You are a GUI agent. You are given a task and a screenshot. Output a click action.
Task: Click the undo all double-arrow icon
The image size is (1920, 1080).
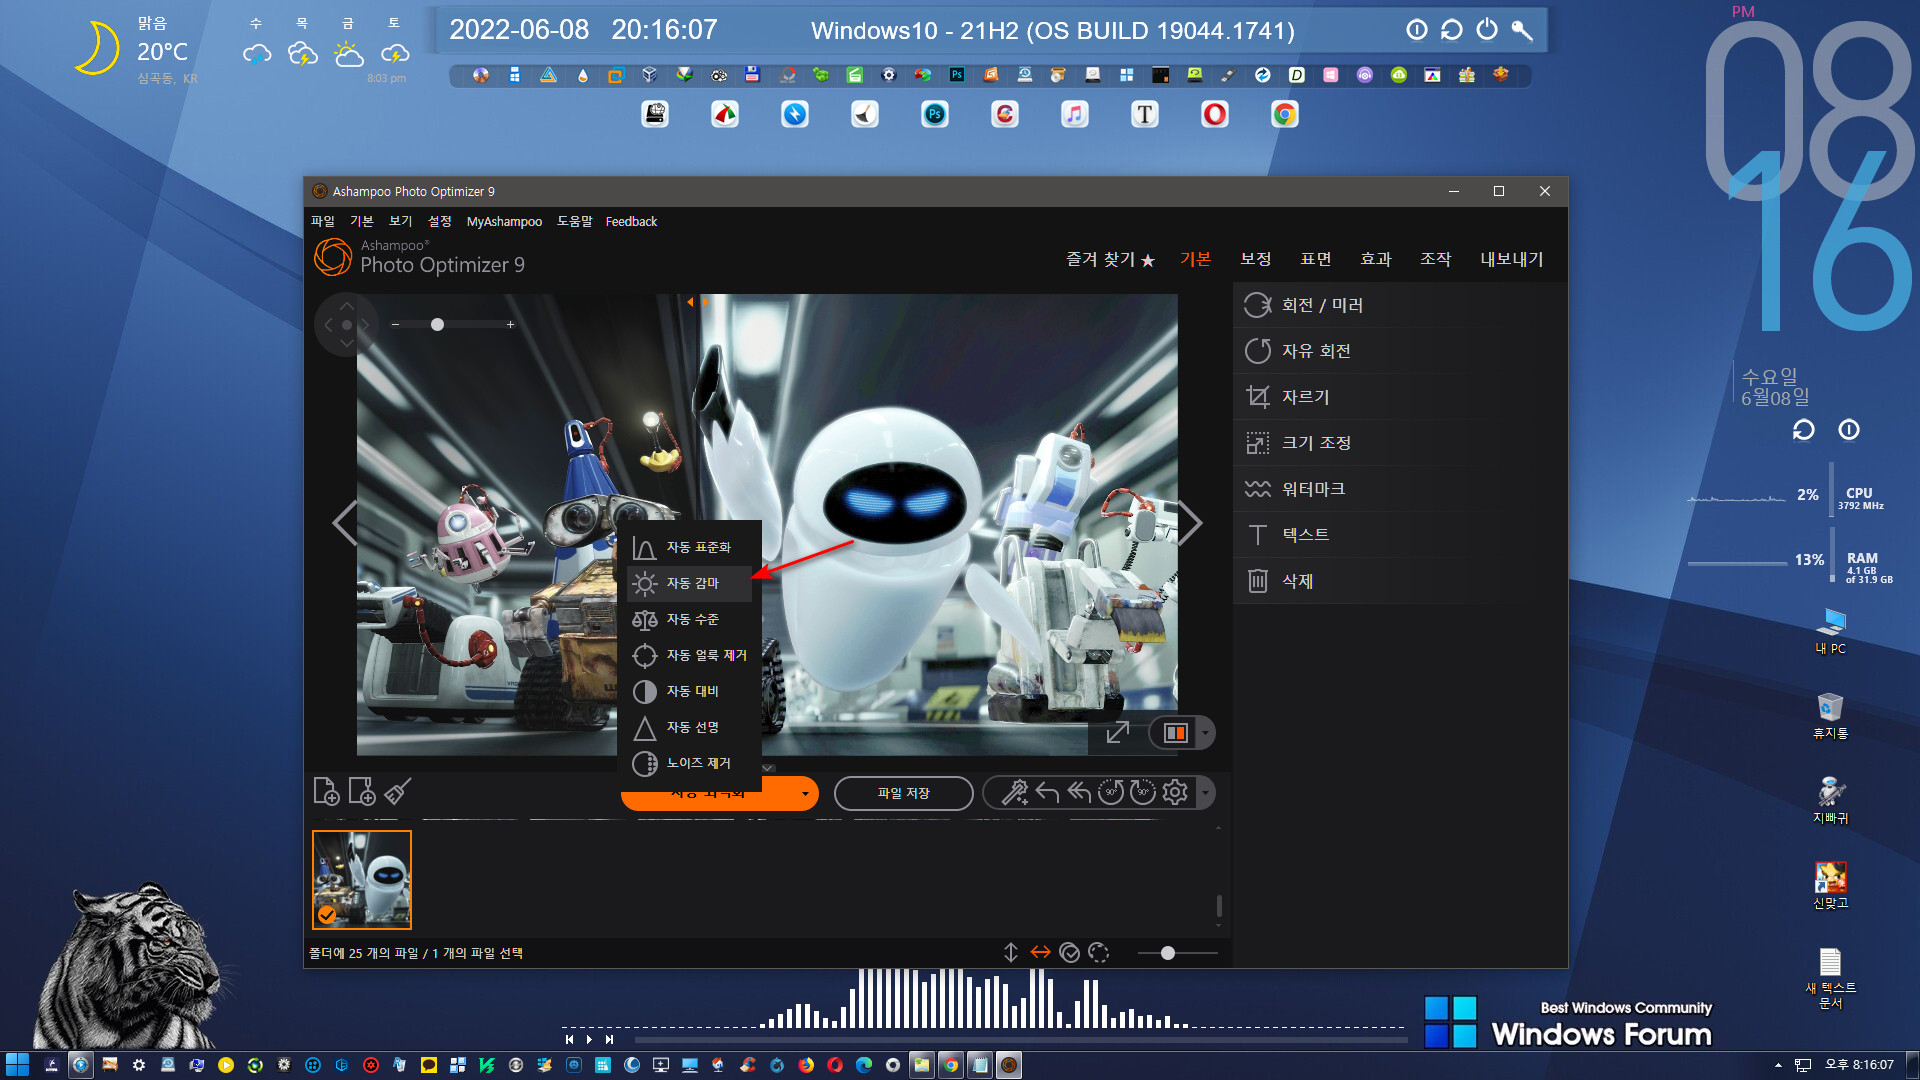[x=1079, y=793]
